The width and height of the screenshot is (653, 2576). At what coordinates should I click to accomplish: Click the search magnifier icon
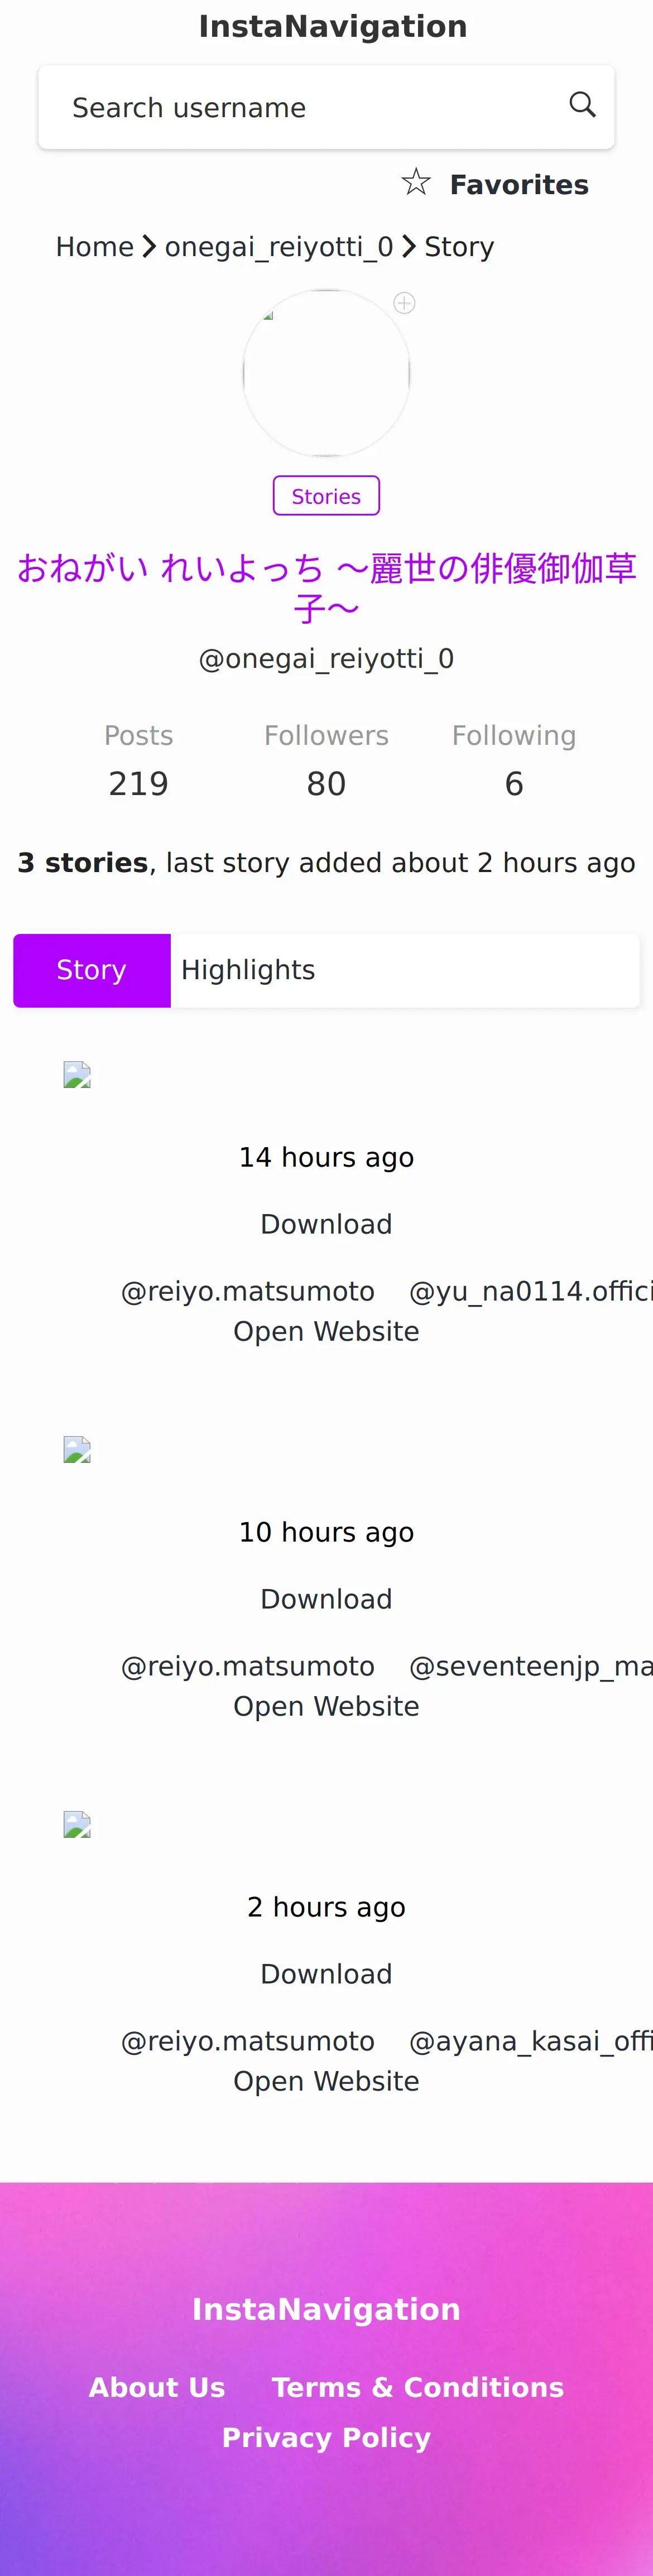pos(582,105)
